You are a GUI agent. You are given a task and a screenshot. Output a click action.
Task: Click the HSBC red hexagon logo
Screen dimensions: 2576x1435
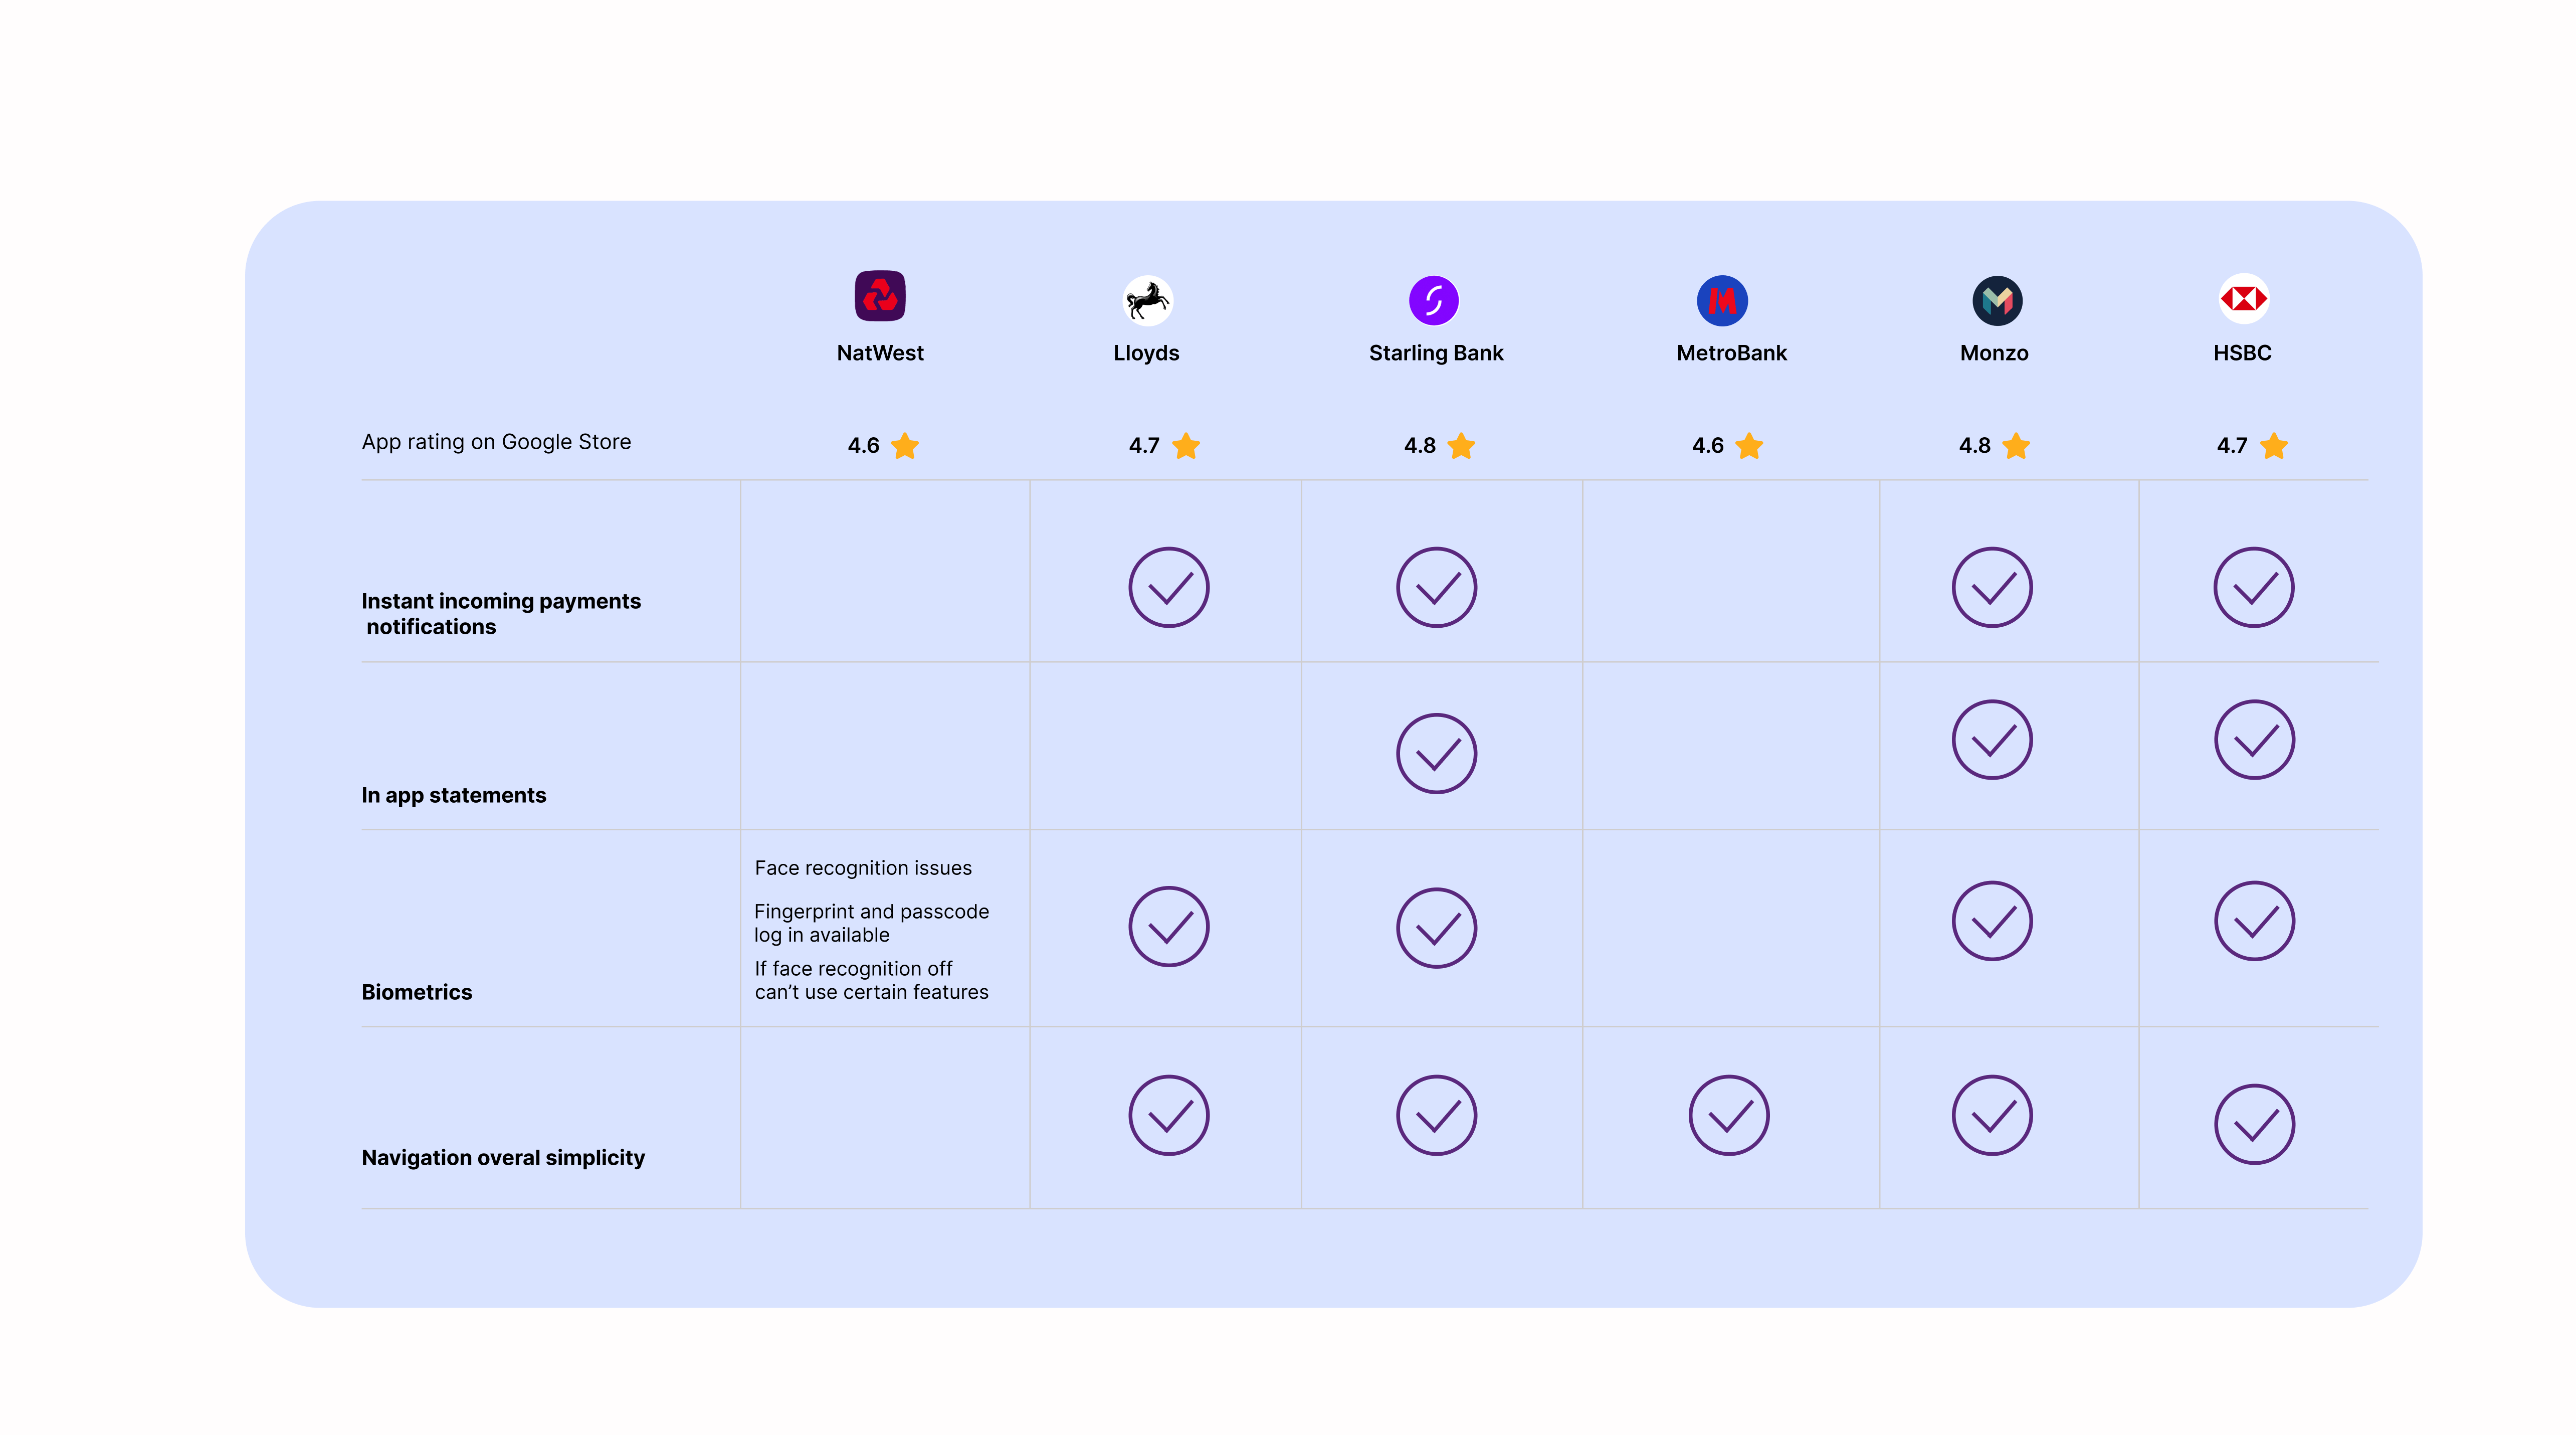pyautogui.click(x=2243, y=298)
